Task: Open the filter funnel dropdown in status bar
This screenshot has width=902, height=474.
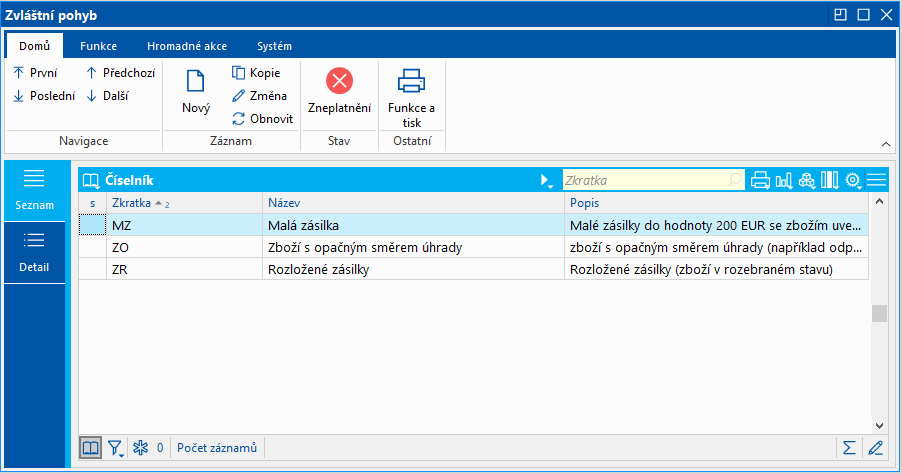Action: (x=116, y=448)
